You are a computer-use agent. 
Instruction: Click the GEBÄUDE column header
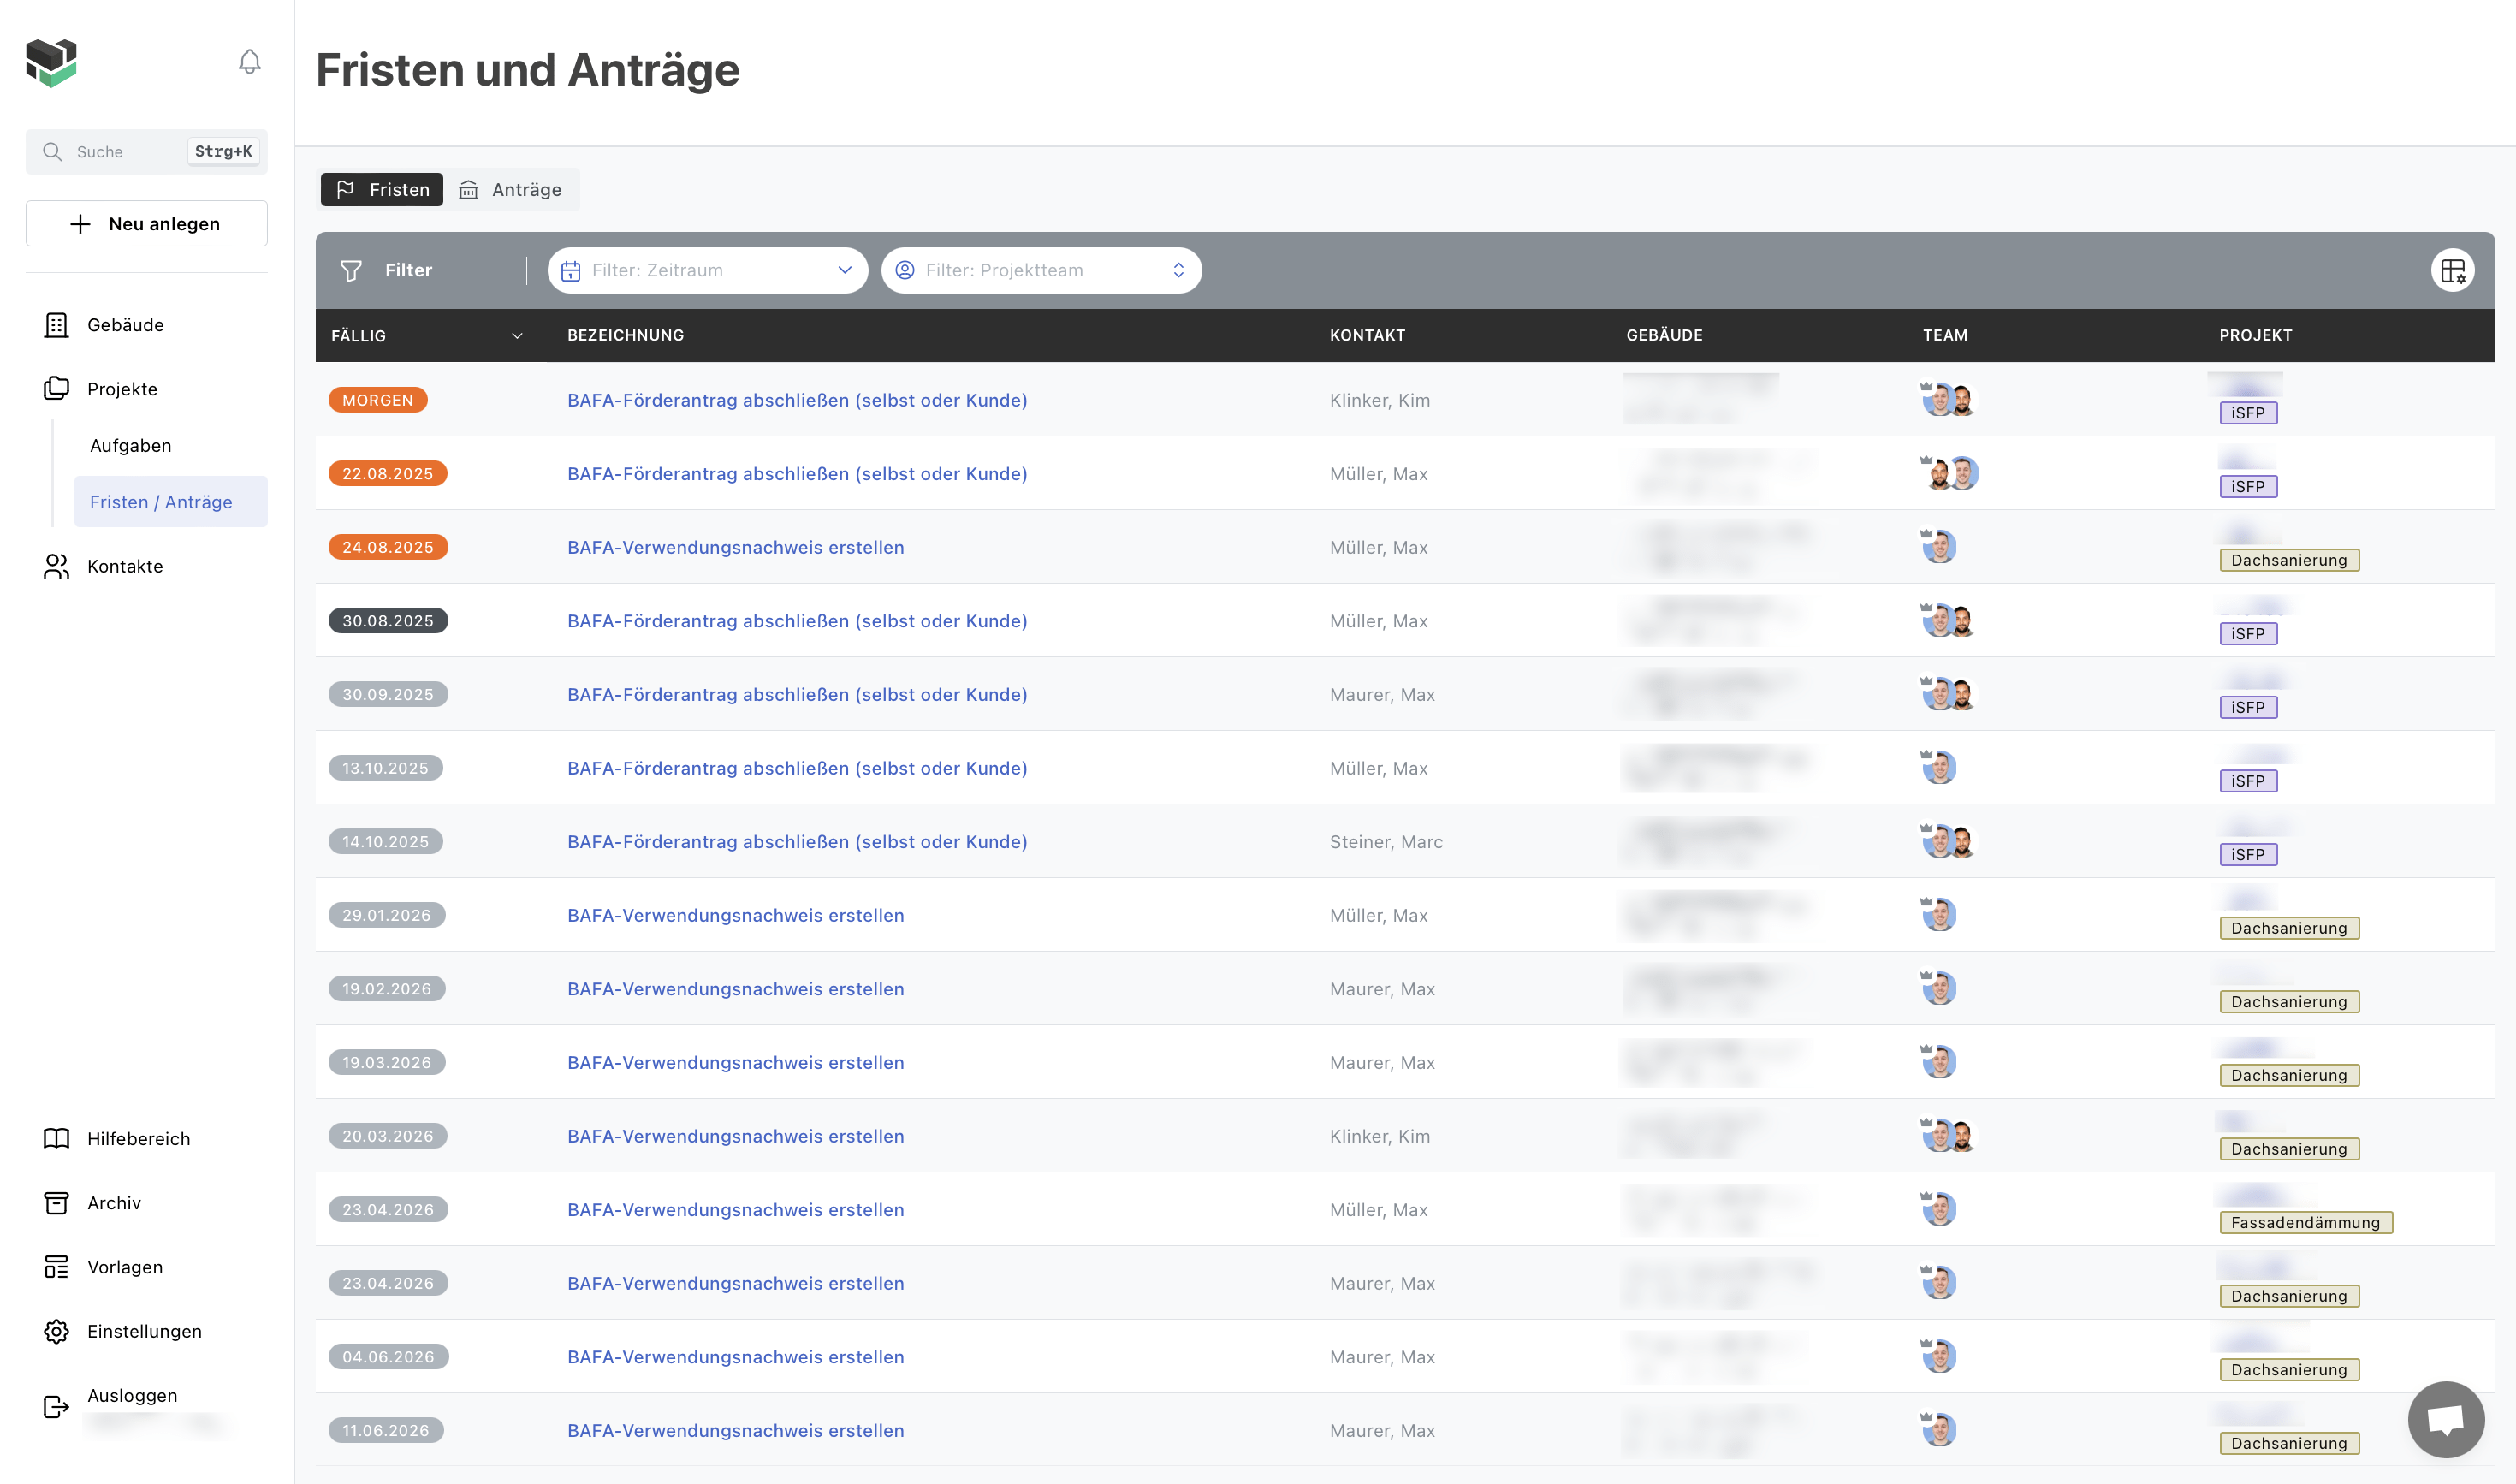1664,335
